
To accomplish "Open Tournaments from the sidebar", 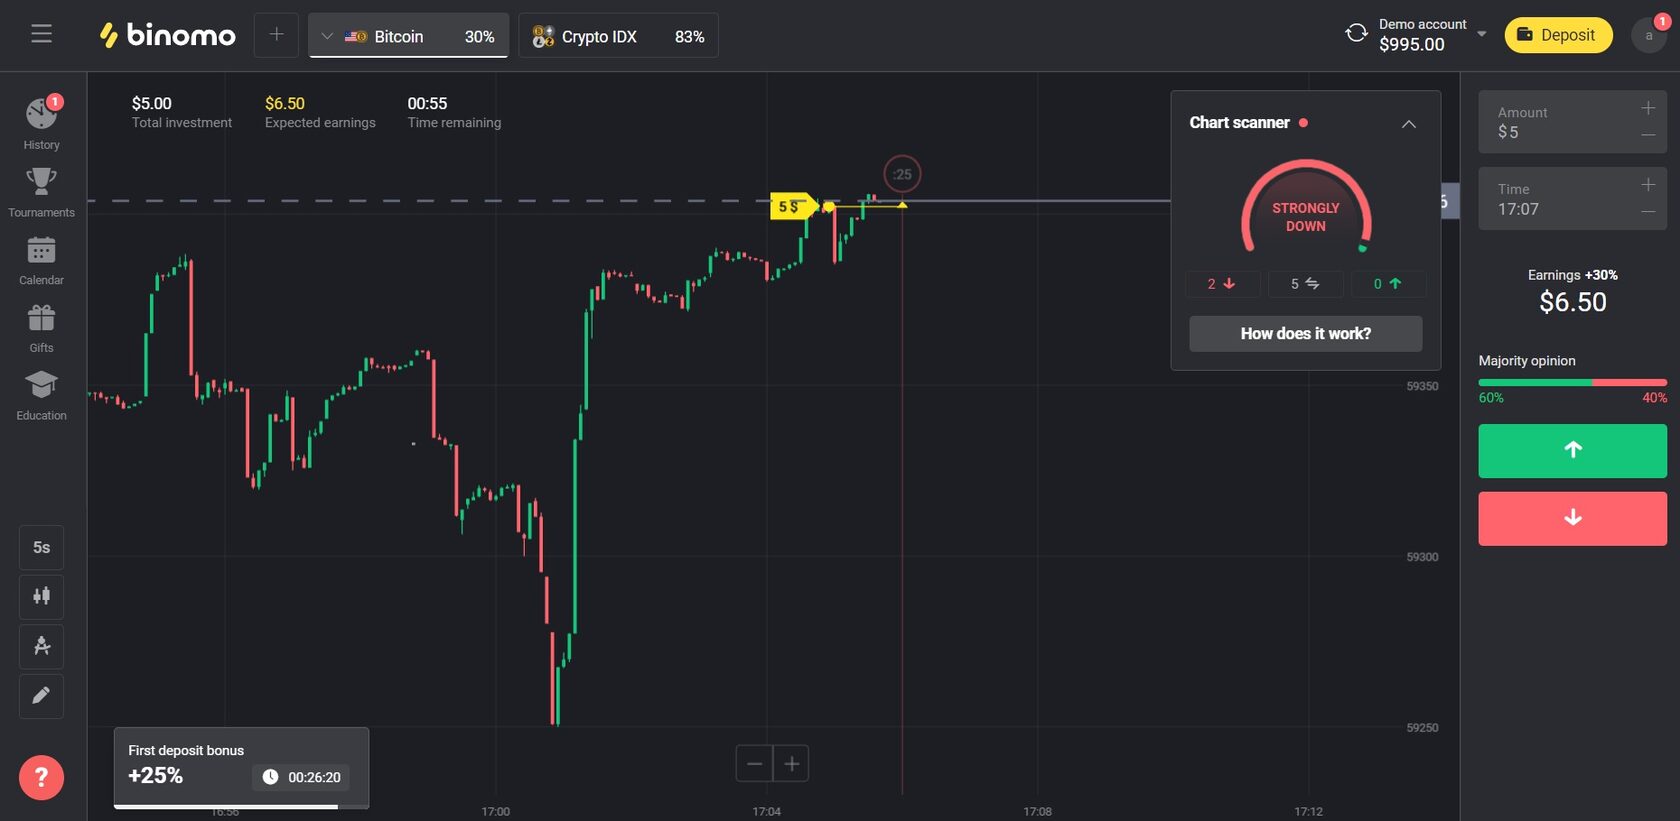I will pyautogui.click(x=41, y=192).
